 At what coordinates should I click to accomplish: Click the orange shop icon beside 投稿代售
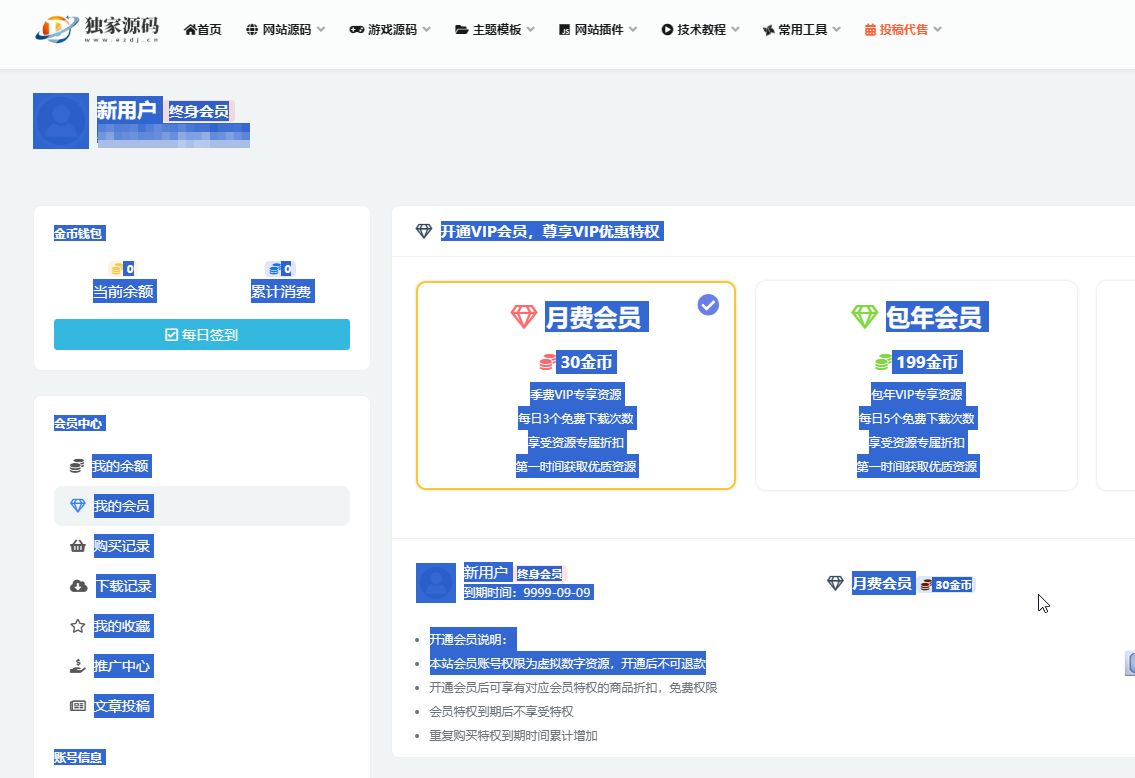pos(870,30)
